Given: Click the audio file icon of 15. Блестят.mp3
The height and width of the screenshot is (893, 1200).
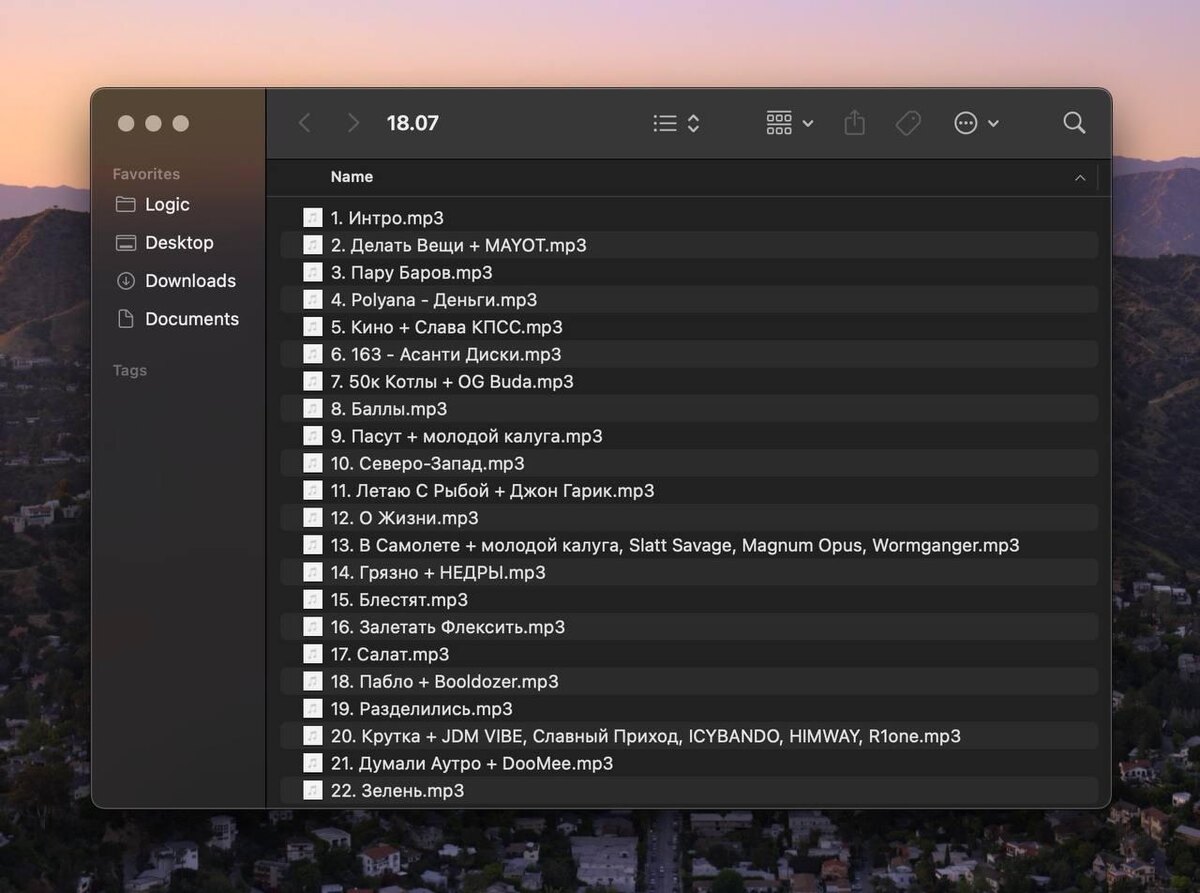Looking at the screenshot, I should click(x=313, y=599).
